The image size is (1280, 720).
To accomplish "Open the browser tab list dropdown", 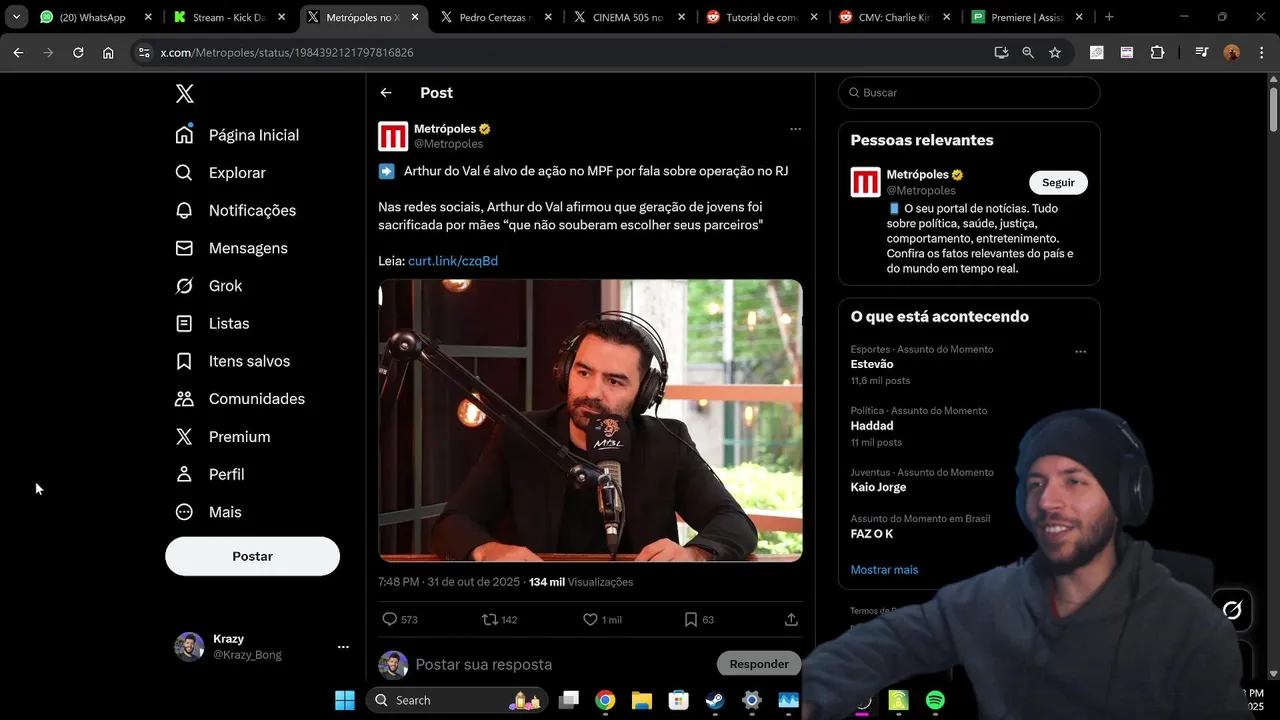I will [x=16, y=17].
